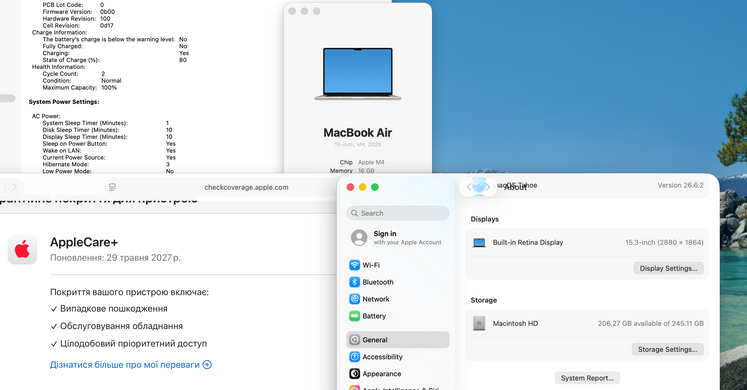Click the MacBook Air image in About This Mac
747x390 pixels.
(x=358, y=73)
